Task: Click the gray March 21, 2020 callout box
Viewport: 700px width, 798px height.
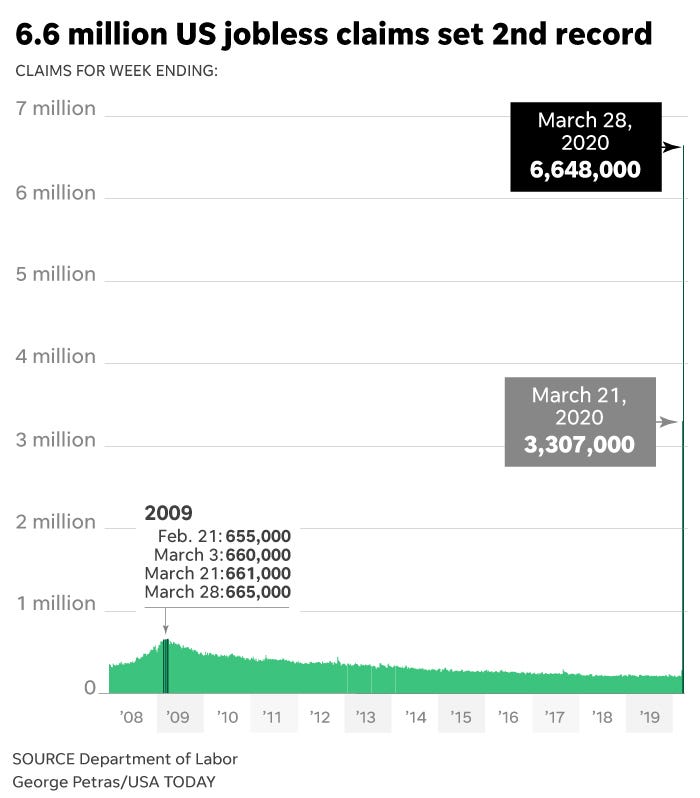Action: (x=580, y=421)
